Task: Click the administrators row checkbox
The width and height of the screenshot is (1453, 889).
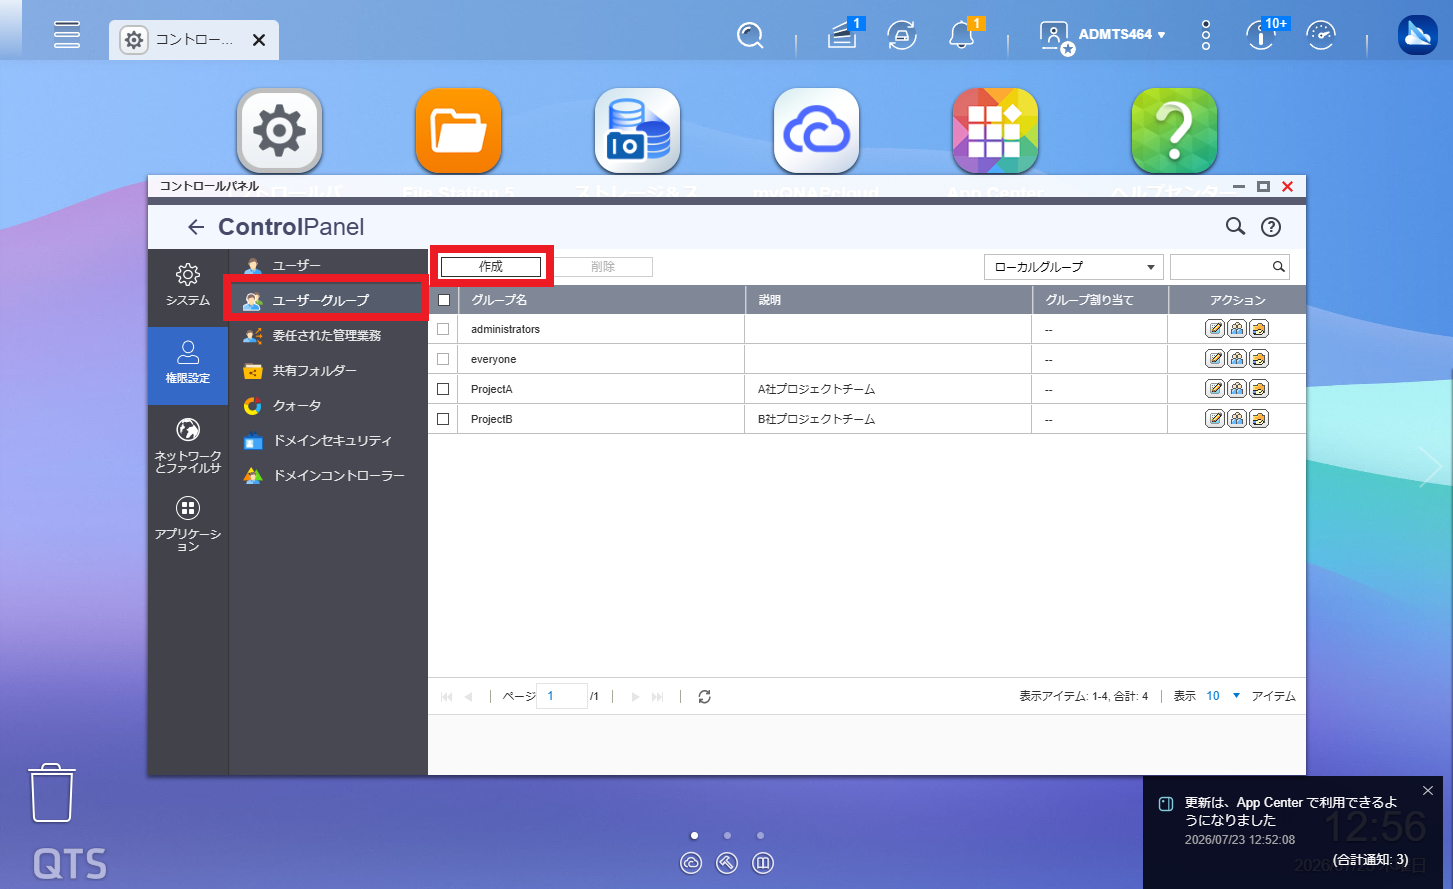Action: point(443,329)
